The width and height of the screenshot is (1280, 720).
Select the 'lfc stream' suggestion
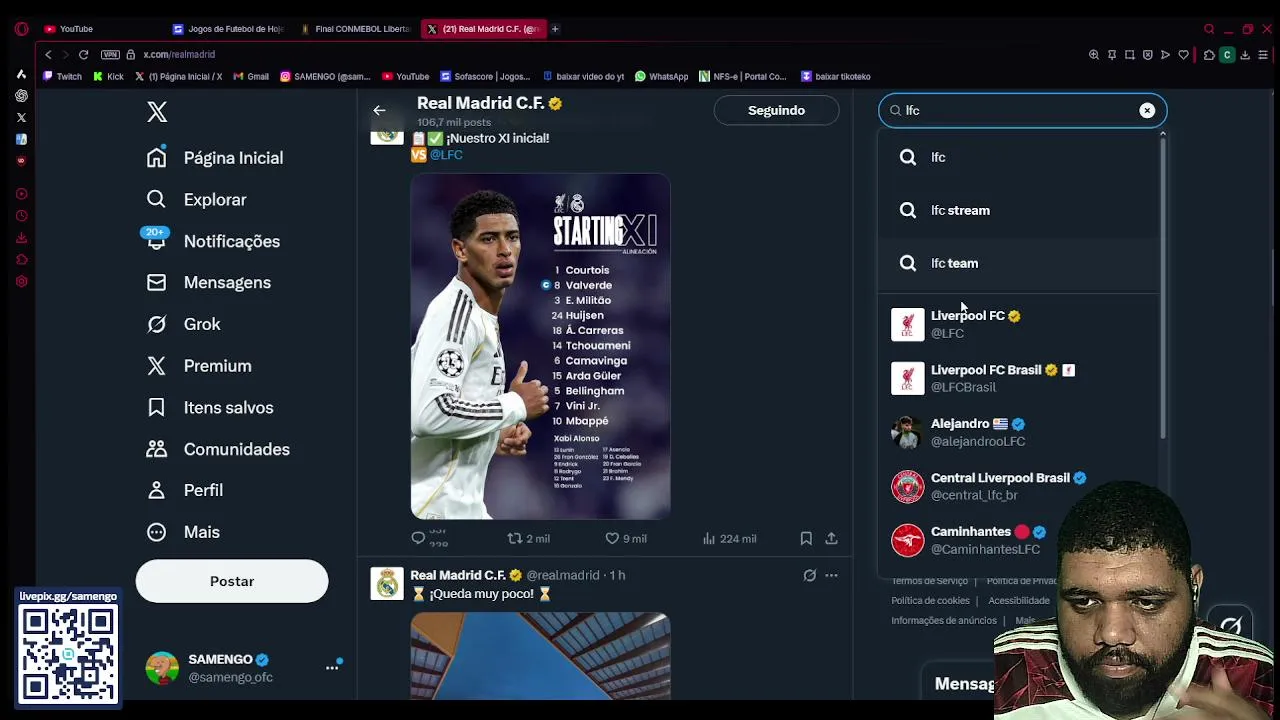click(x=1020, y=210)
